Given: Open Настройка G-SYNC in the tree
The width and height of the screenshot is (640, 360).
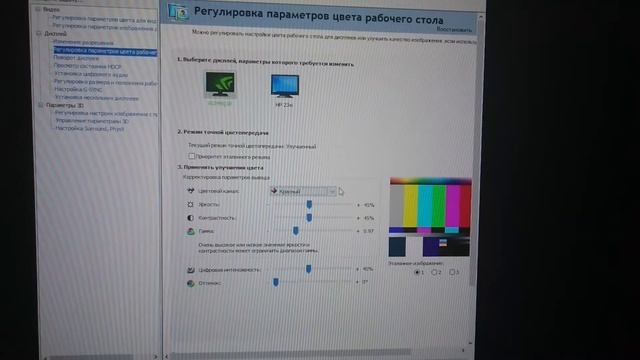Looking at the screenshot, I should pyautogui.click(x=78, y=89).
